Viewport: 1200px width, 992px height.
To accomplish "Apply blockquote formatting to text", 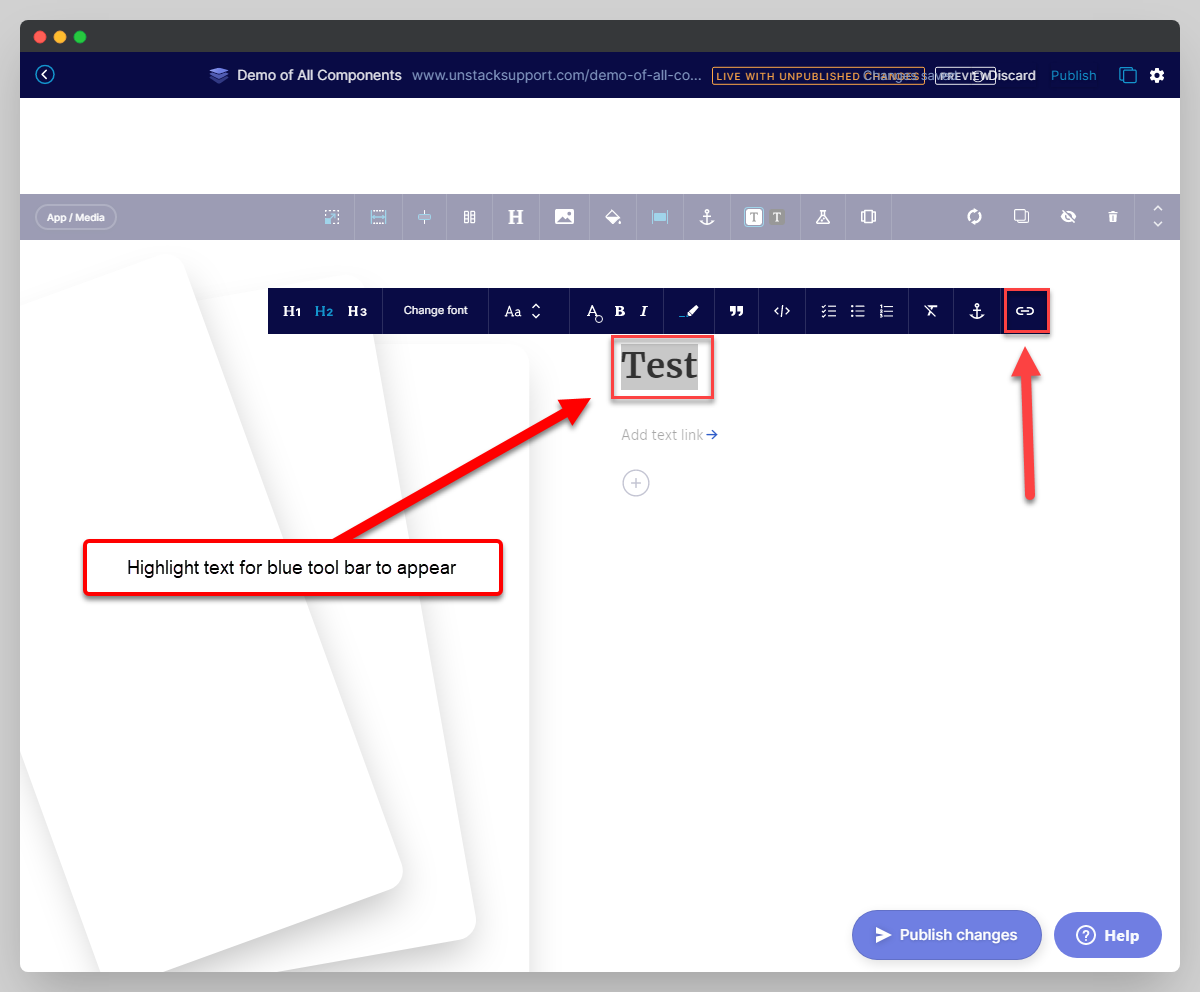I will coord(737,311).
